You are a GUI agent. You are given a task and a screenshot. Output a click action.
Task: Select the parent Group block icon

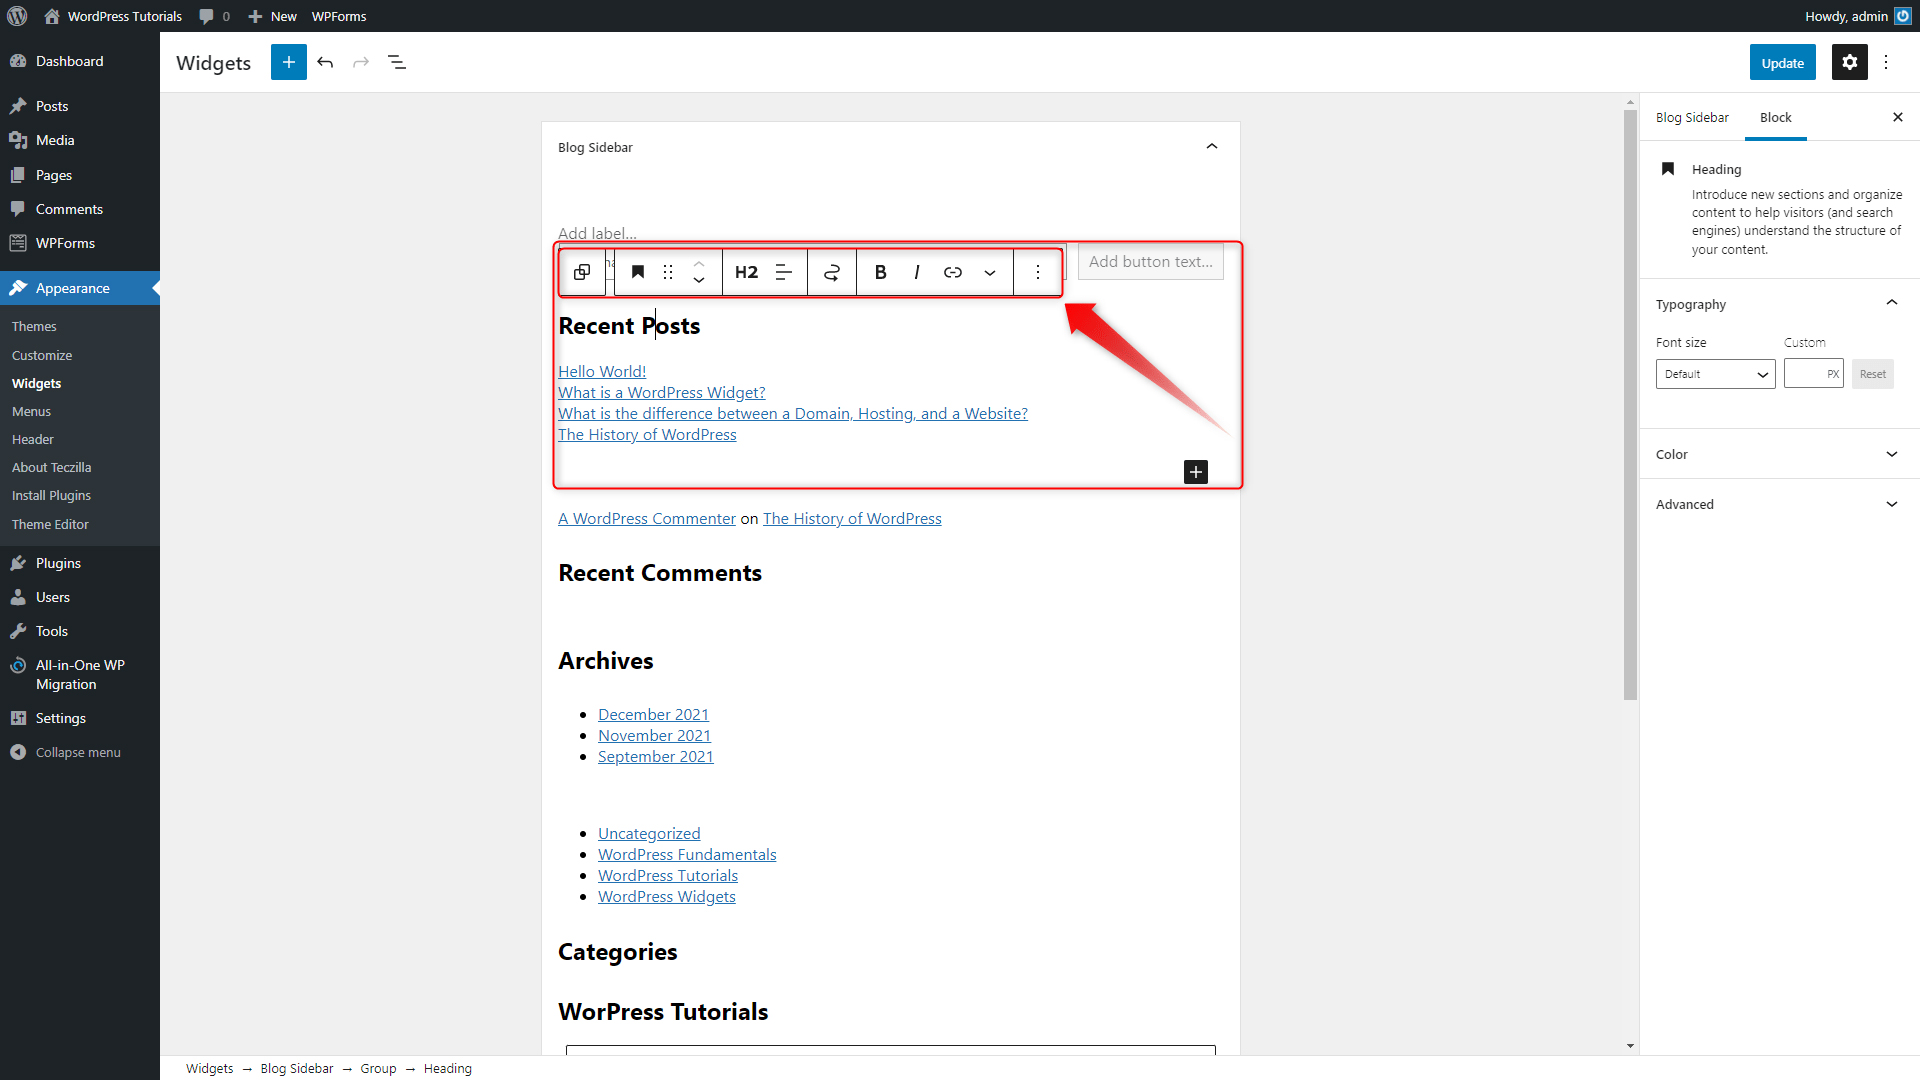click(x=582, y=272)
